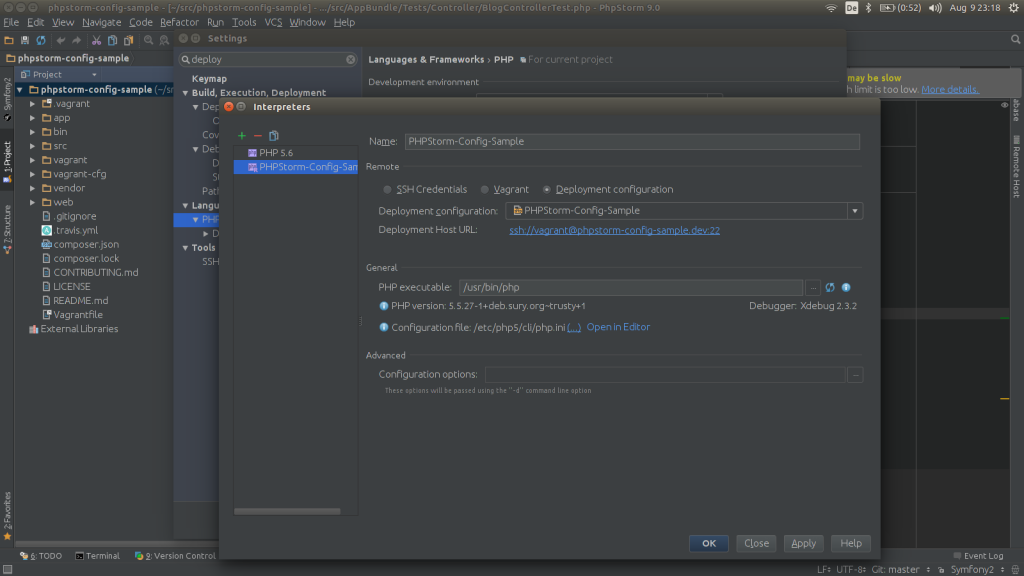Click the Redo toolbar icon
1024x576 pixels.
(x=76, y=40)
